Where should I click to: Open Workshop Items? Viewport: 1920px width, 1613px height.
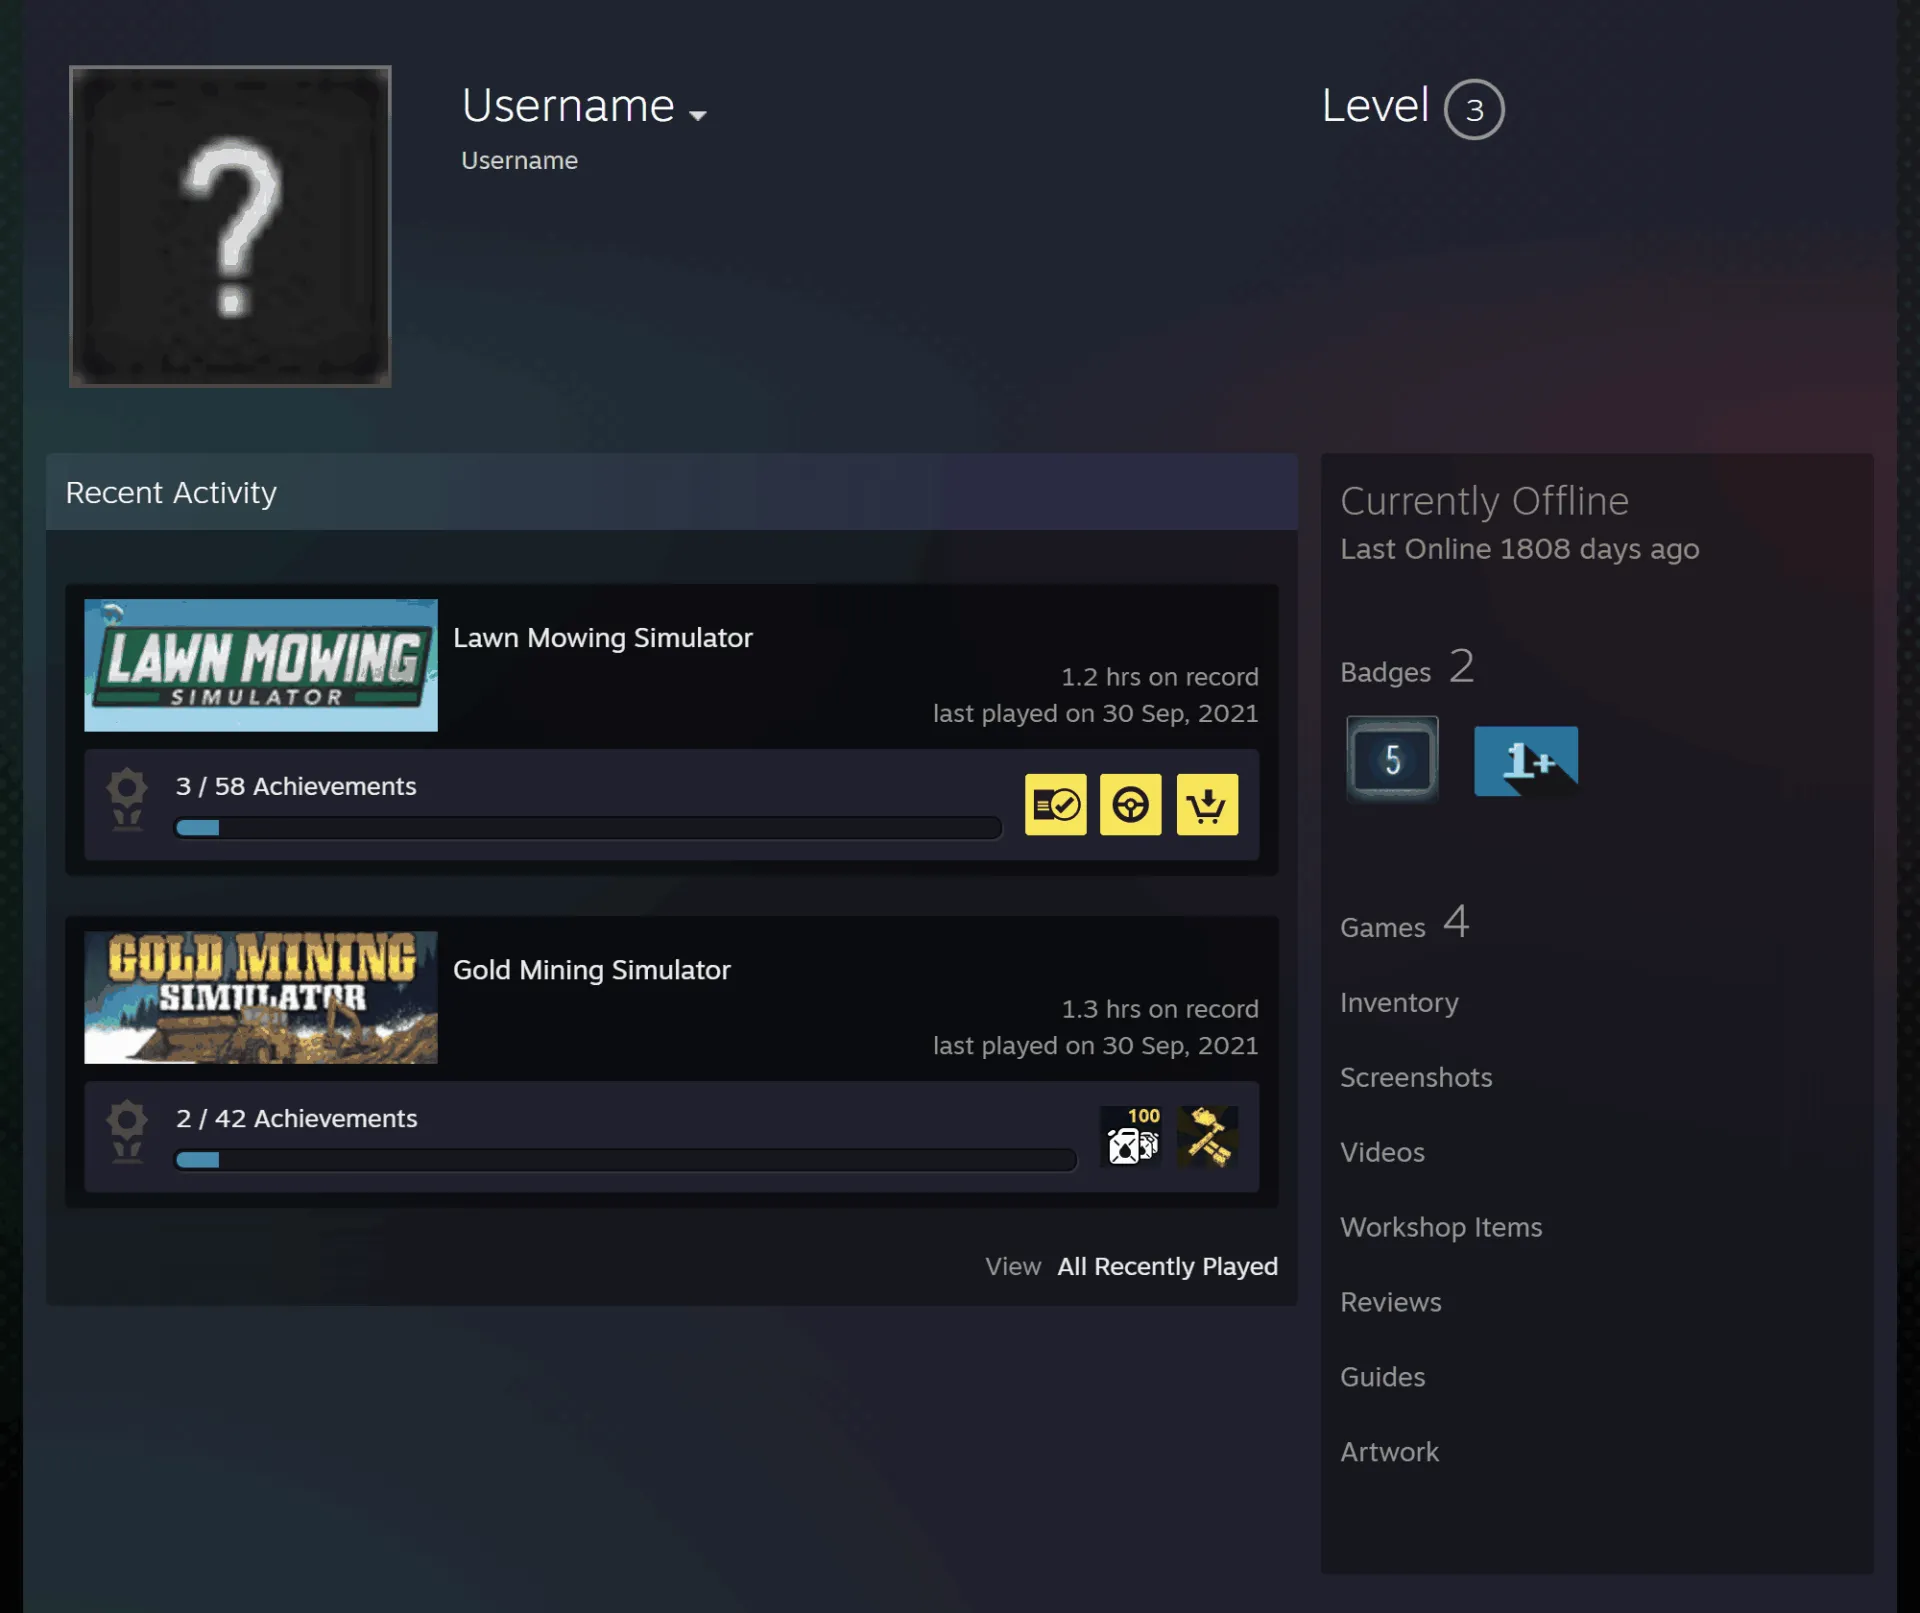pyautogui.click(x=1441, y=1227)
